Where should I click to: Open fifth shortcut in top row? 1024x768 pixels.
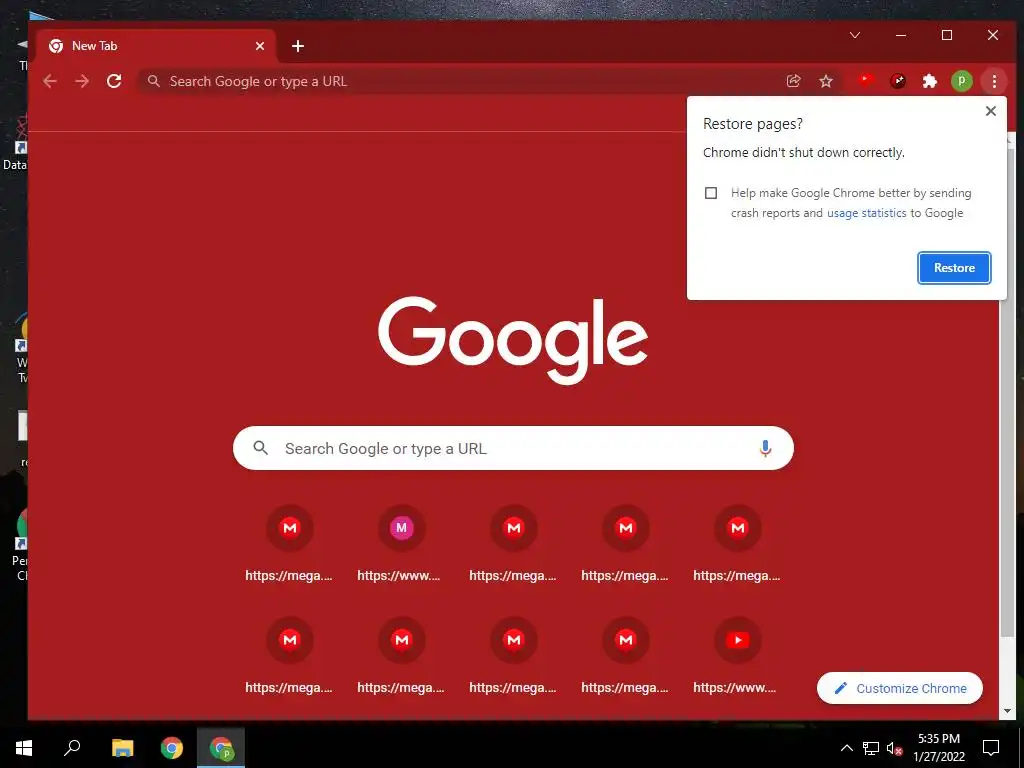pyautogui.click(x=737, y=543)
